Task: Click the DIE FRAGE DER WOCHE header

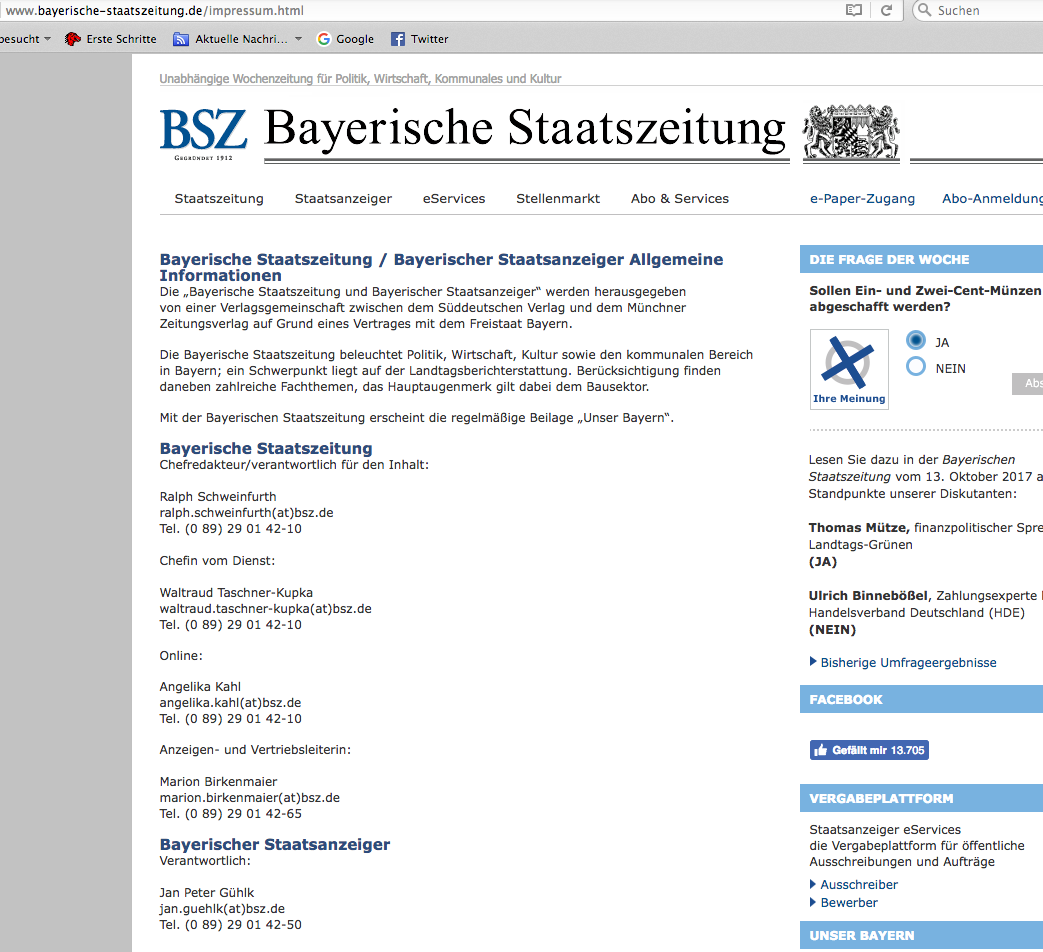Action: 921,259
